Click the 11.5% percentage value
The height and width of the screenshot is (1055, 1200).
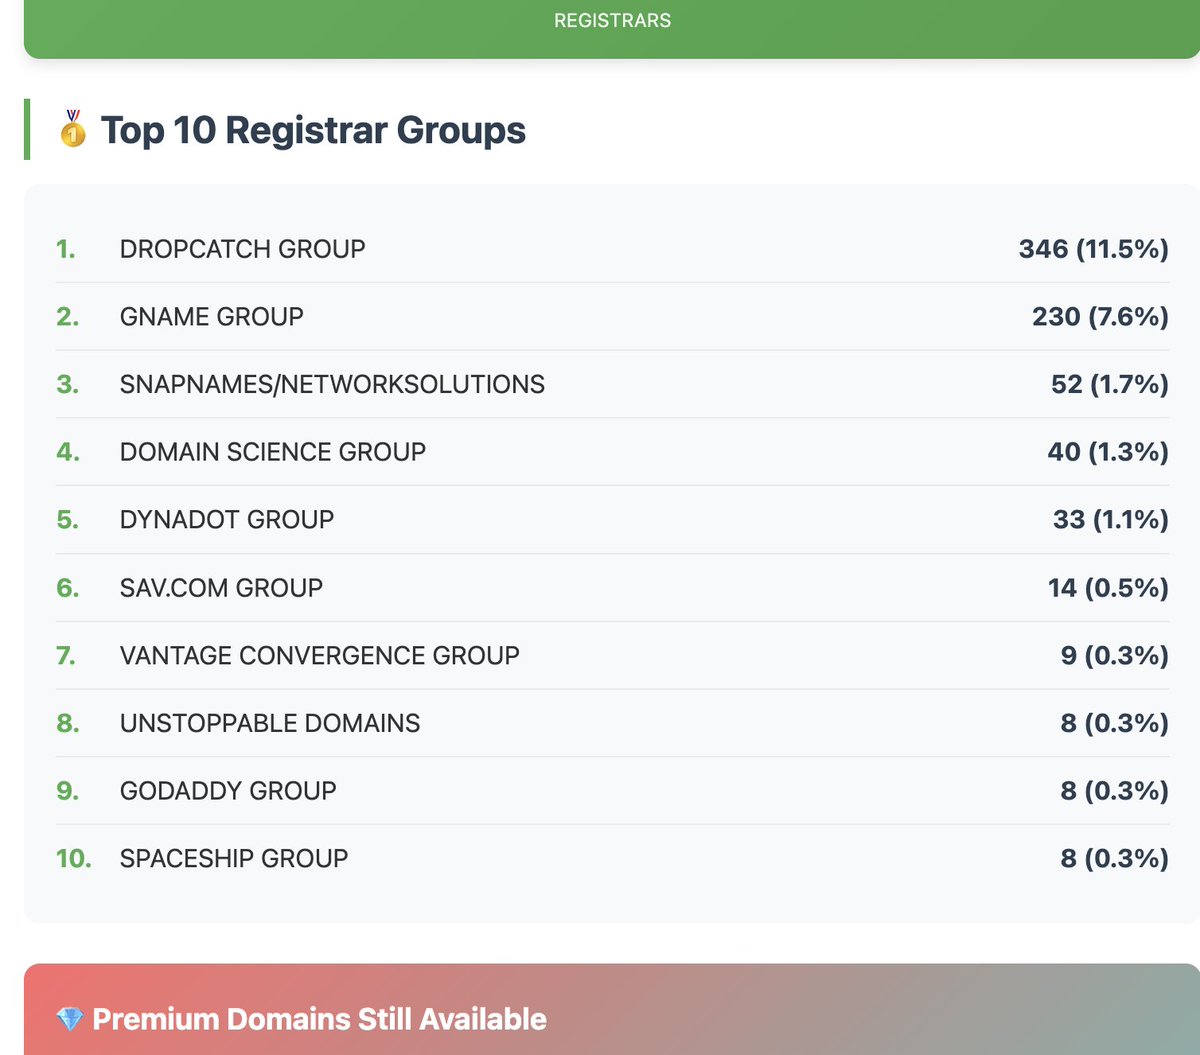click(x=1120, y=248)
